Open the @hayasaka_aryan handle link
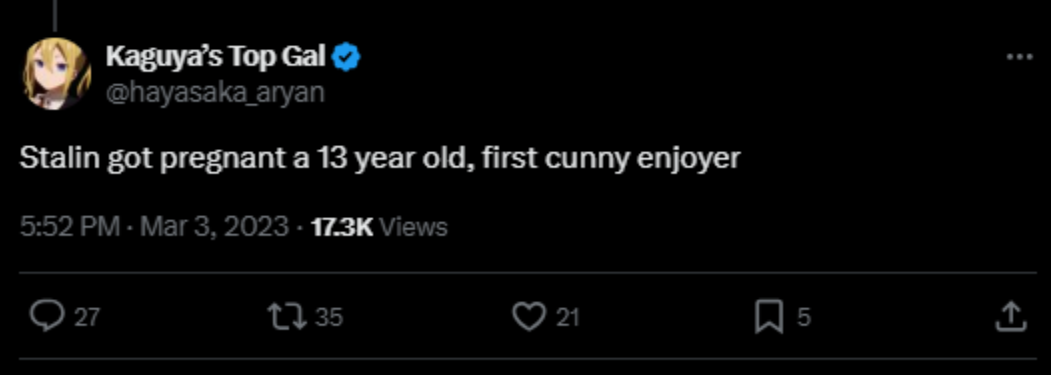Image resolution: width=1051 pixels, height=375 pixels. point(214,92)
